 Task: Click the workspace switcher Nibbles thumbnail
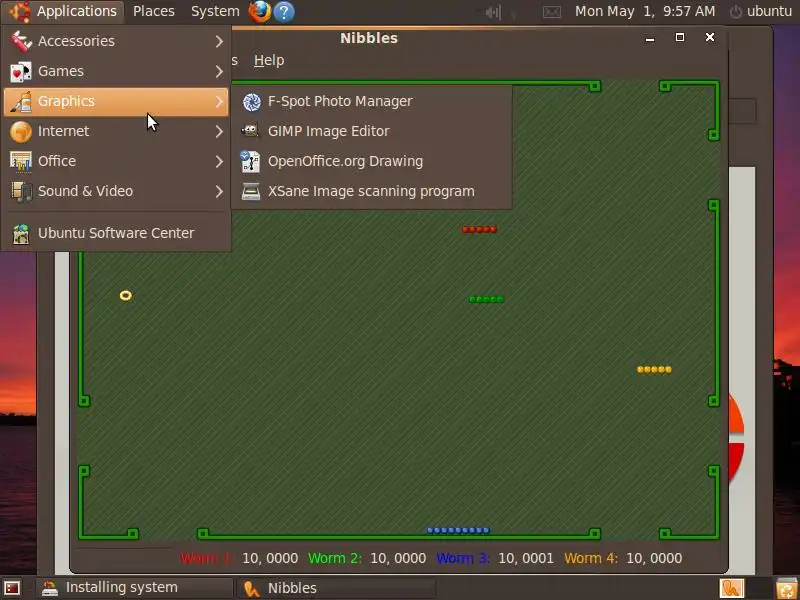(x=732, y=588)
